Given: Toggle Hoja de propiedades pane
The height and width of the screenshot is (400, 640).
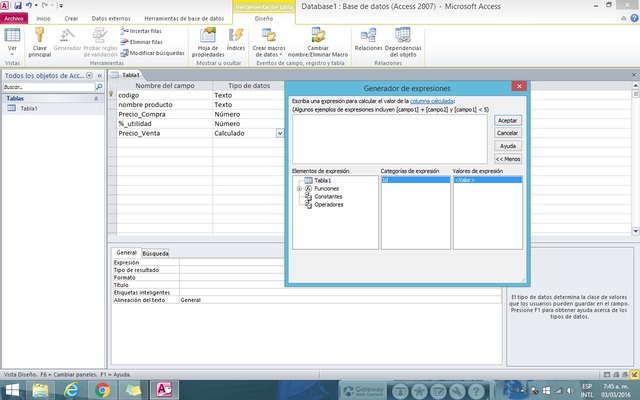Looking at the screenshot, I should coord(208,42).
